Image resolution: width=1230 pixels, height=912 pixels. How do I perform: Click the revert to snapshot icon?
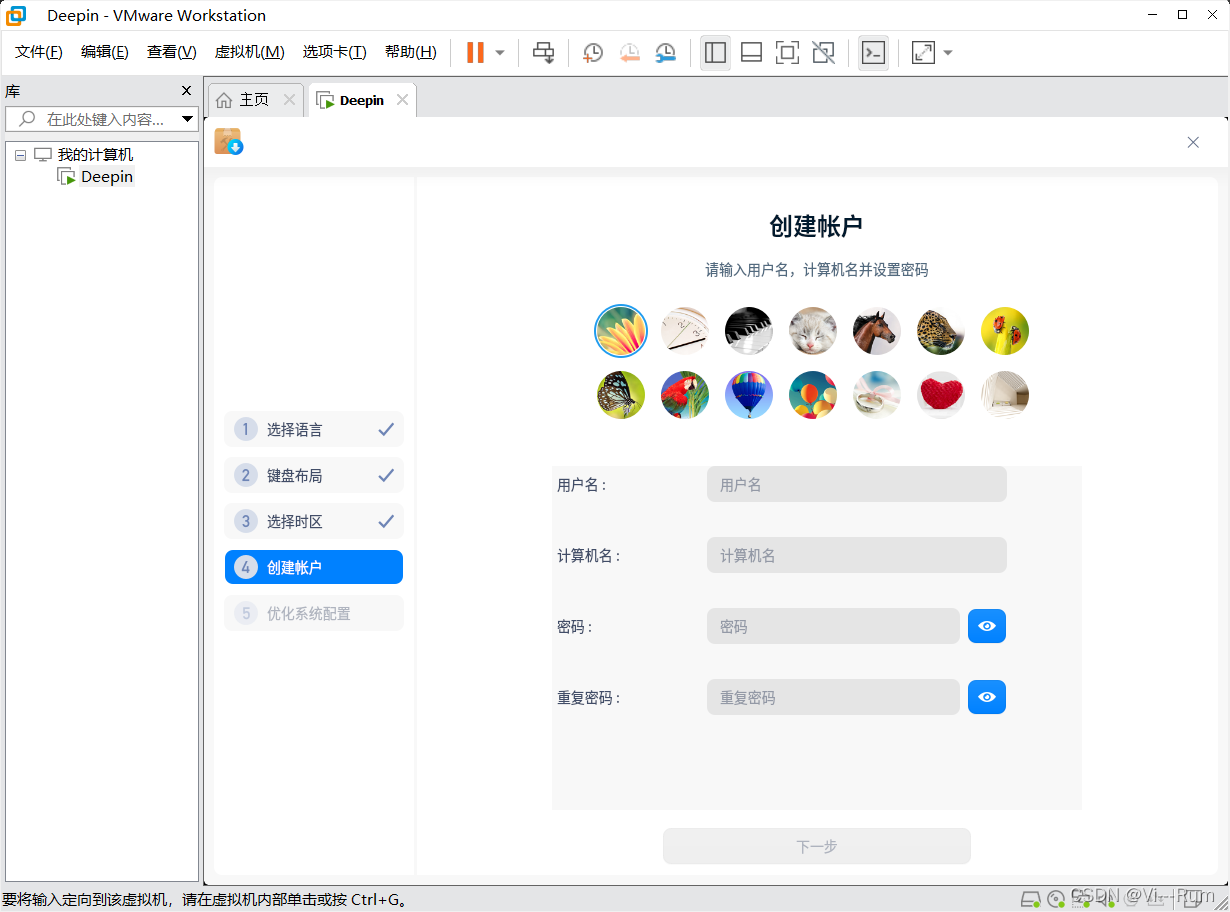[629, 53]
